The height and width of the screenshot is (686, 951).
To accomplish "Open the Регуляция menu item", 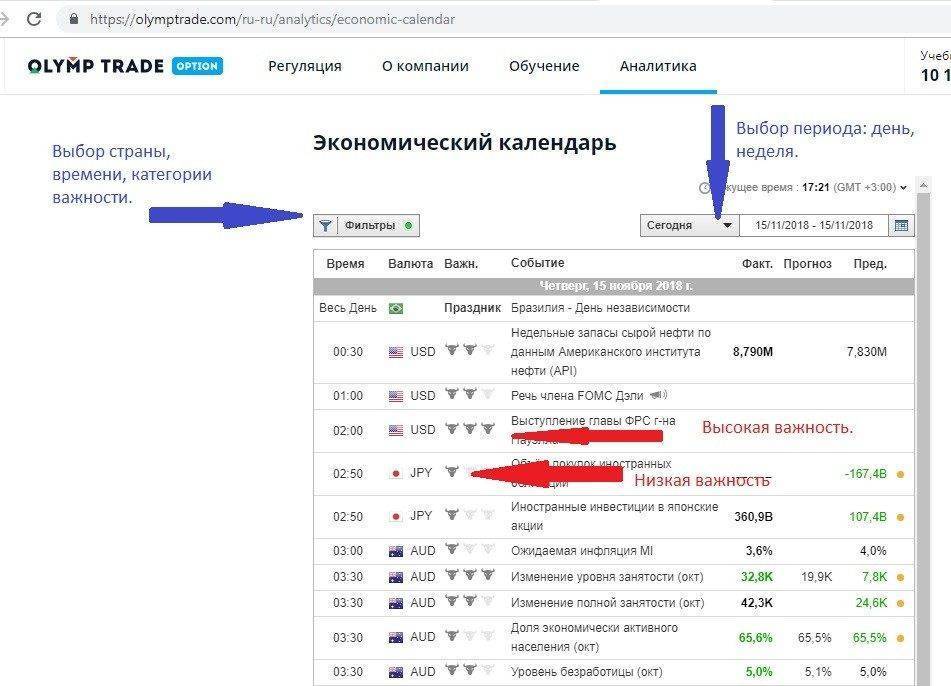I will point(304,66).
